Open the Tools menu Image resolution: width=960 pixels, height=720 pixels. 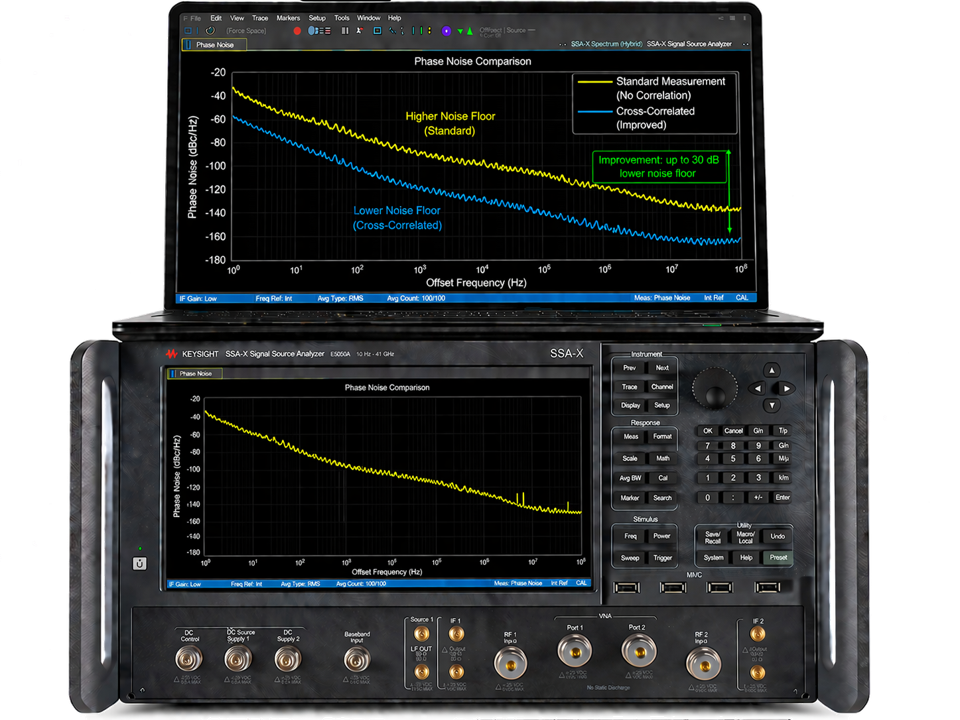pyautogui.click(x=342, y=18)
